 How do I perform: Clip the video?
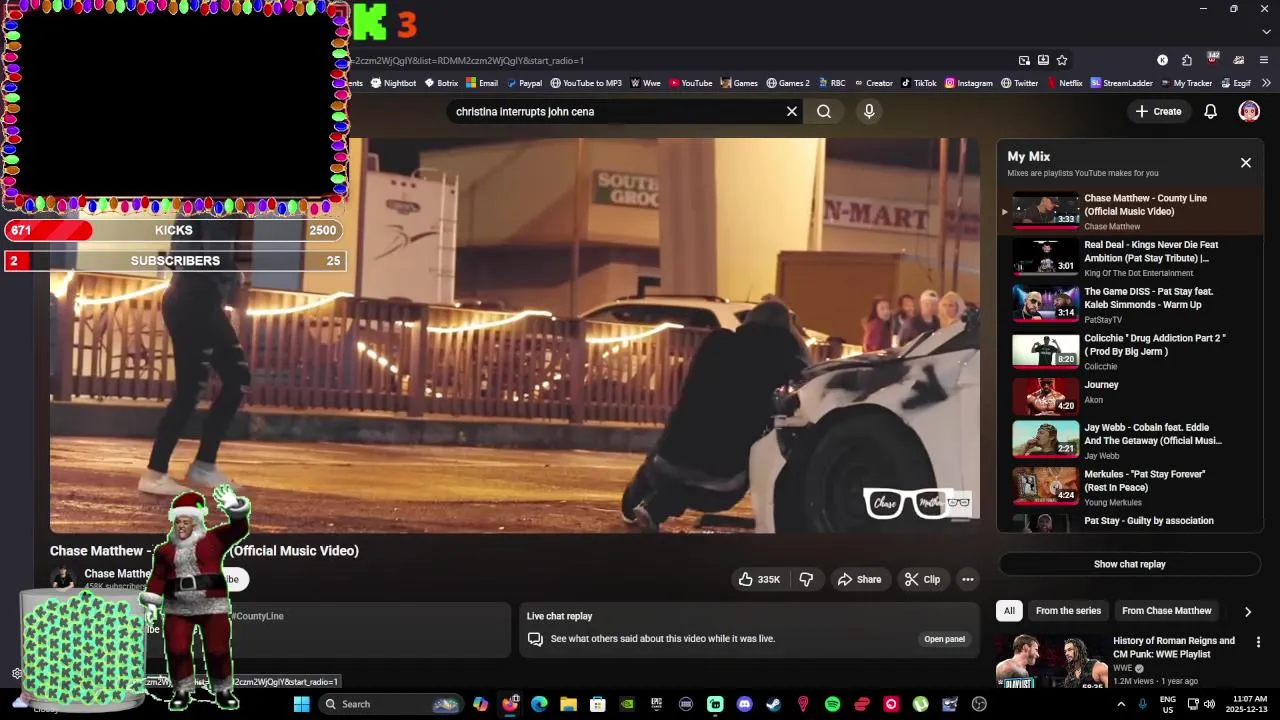coord(922,579)
